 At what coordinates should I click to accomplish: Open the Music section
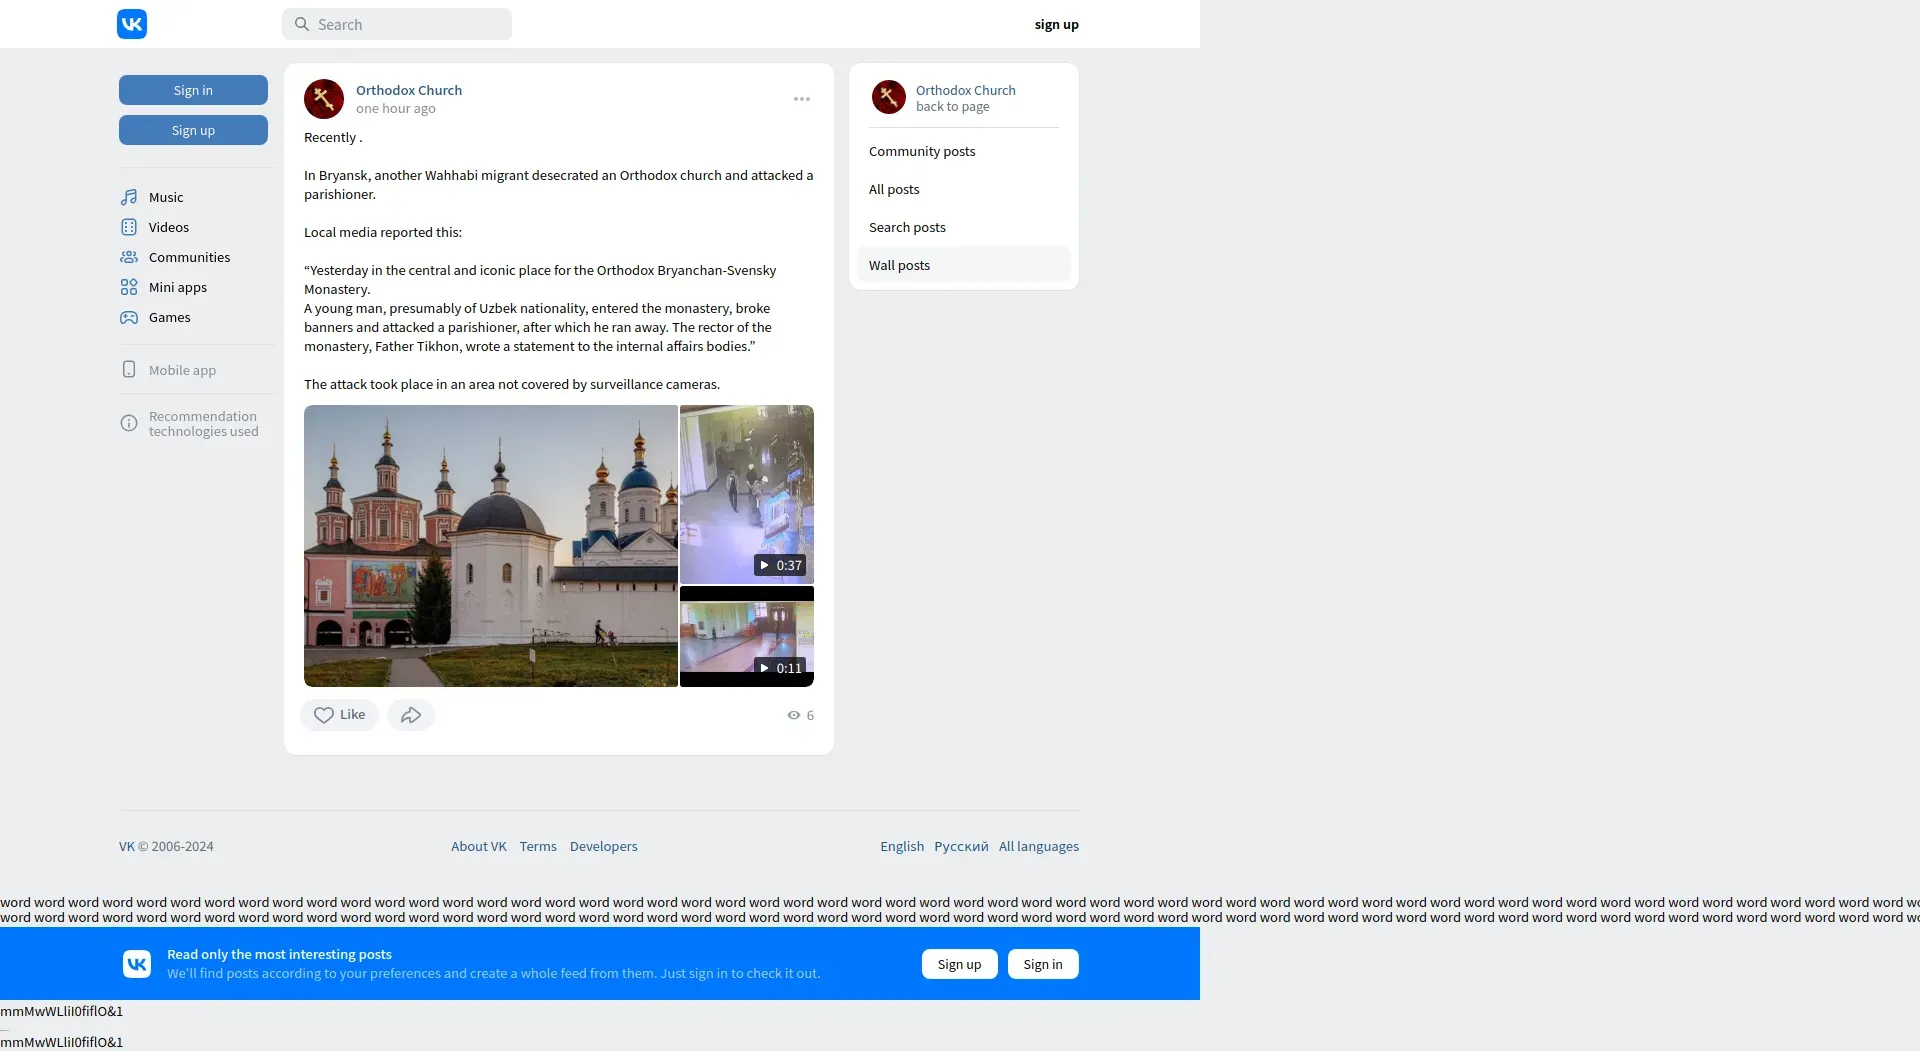point(166,197)
